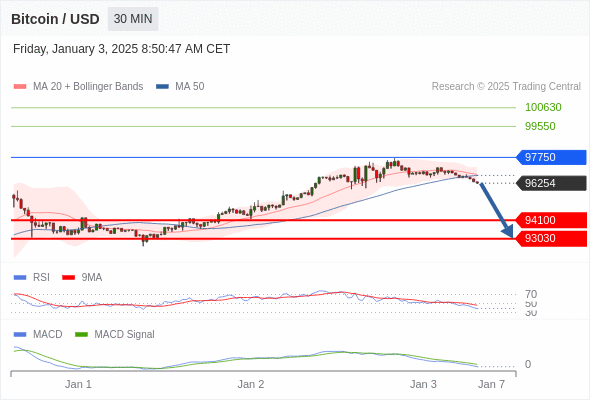The width and height of the screenshot is (590, 400).
Task: Click the RSI legend swatch
Action: [x=20, y=278]
